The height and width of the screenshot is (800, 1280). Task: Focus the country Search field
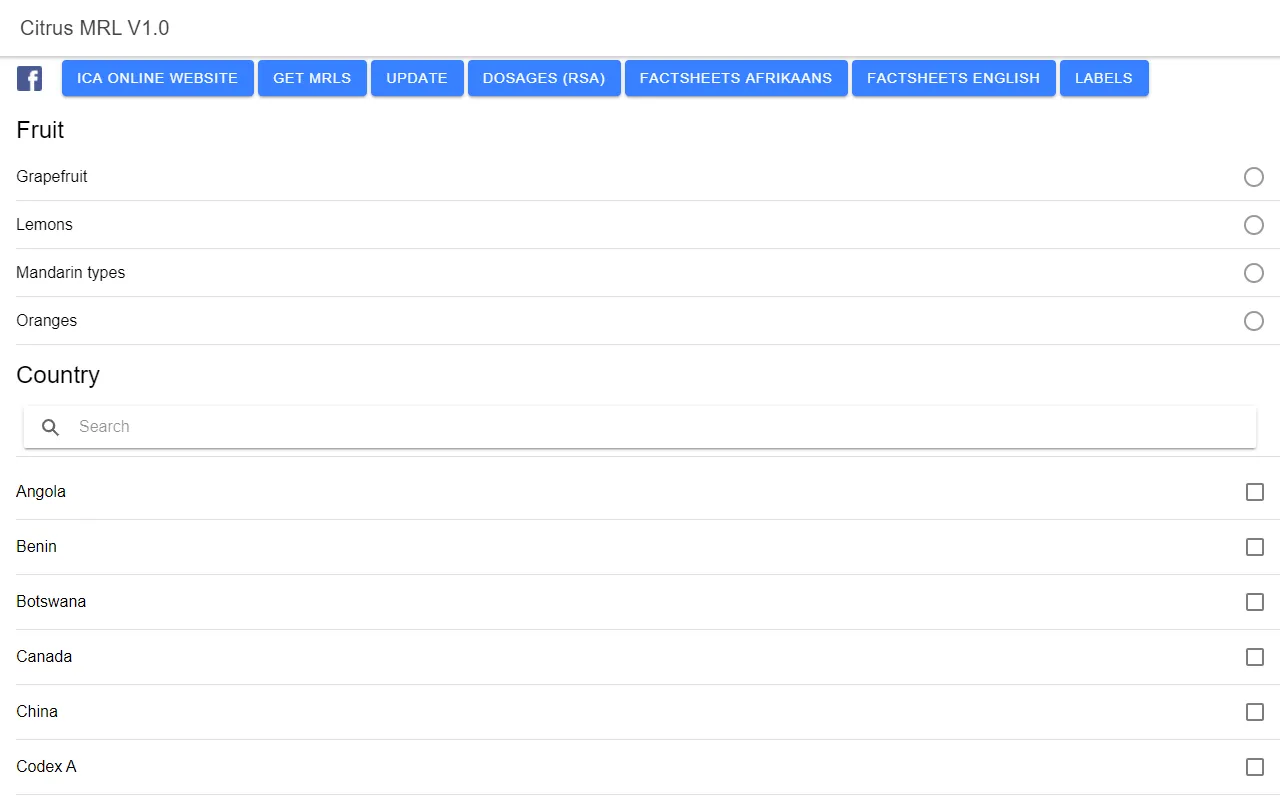[x=640, y=427]
